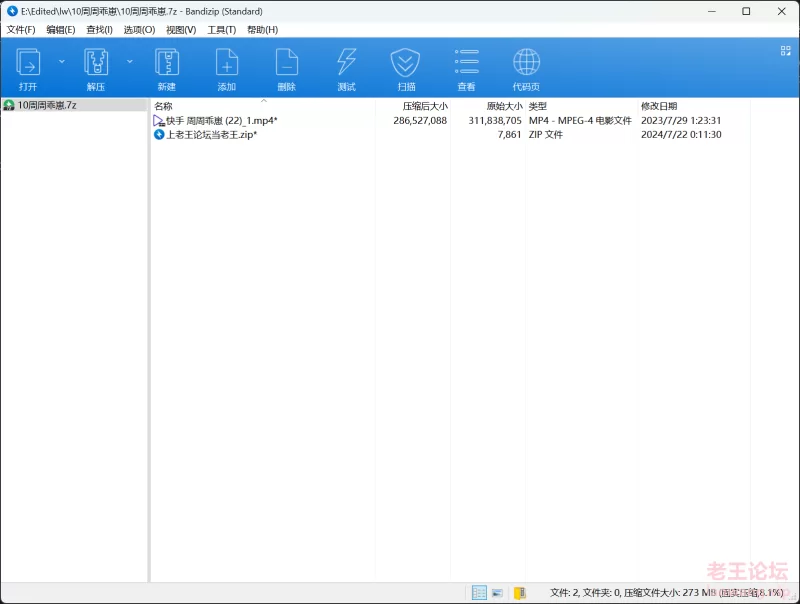Click the Bandizip app icon in title bar
This screenshot has width=800, height=604.
12,11
